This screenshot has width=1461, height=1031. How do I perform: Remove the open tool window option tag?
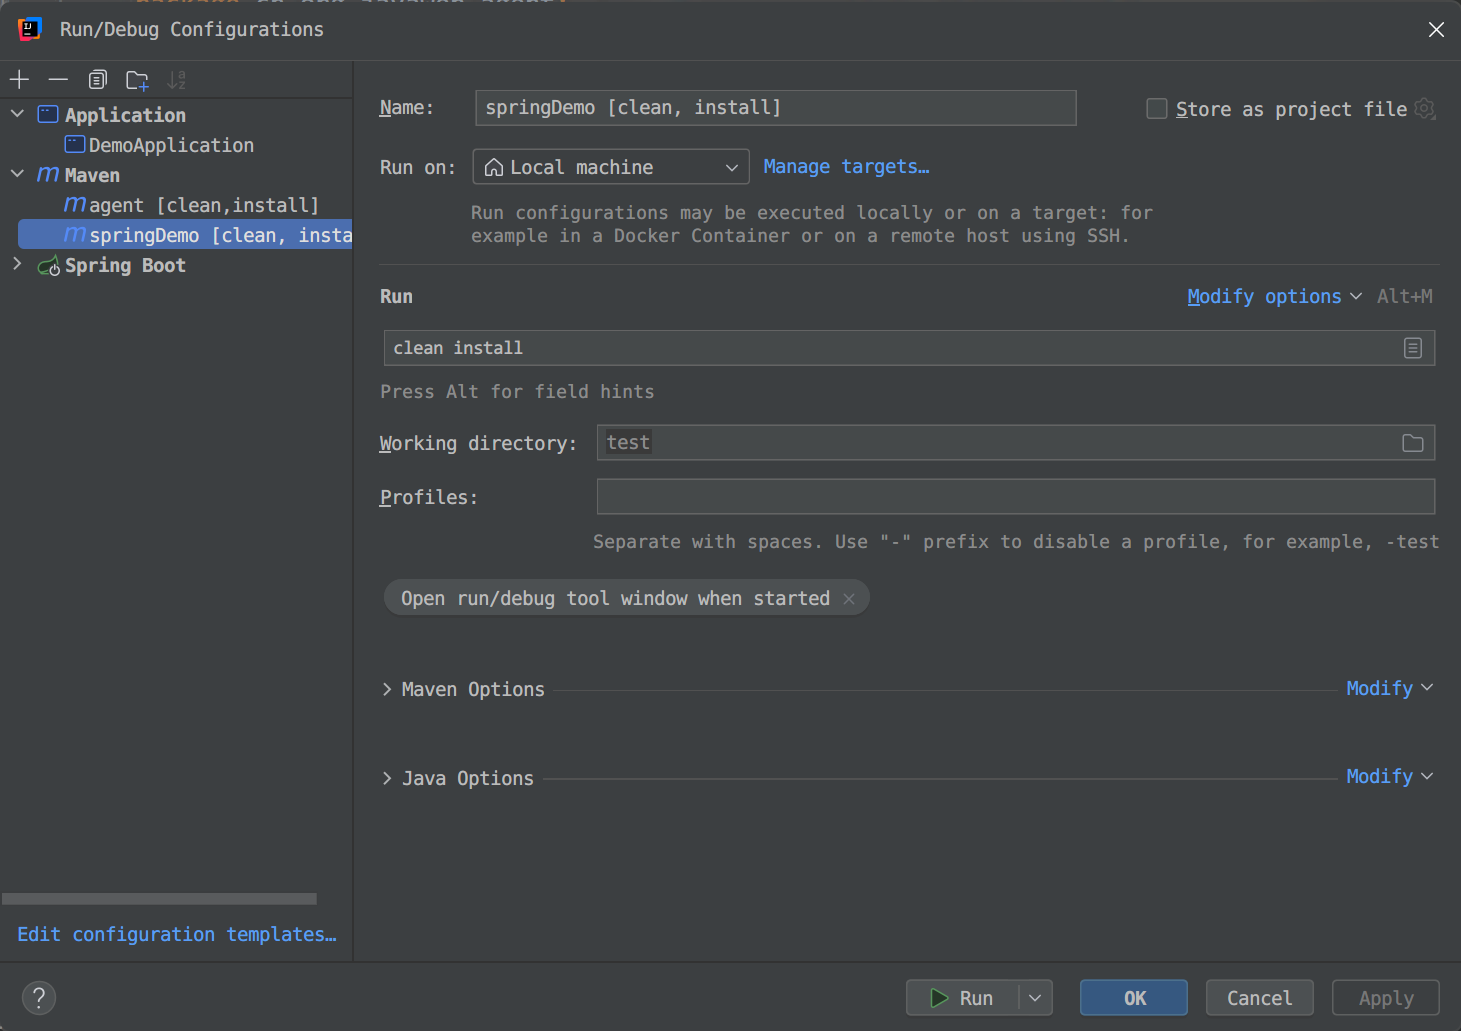click(x=849, y=599)
